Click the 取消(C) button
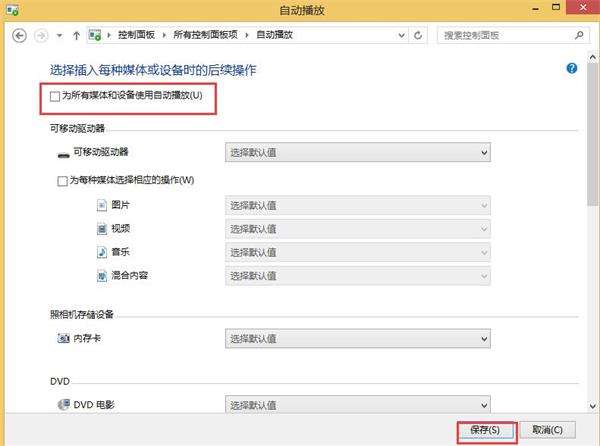This screenshot has width=600, height=446. (547, 430)
